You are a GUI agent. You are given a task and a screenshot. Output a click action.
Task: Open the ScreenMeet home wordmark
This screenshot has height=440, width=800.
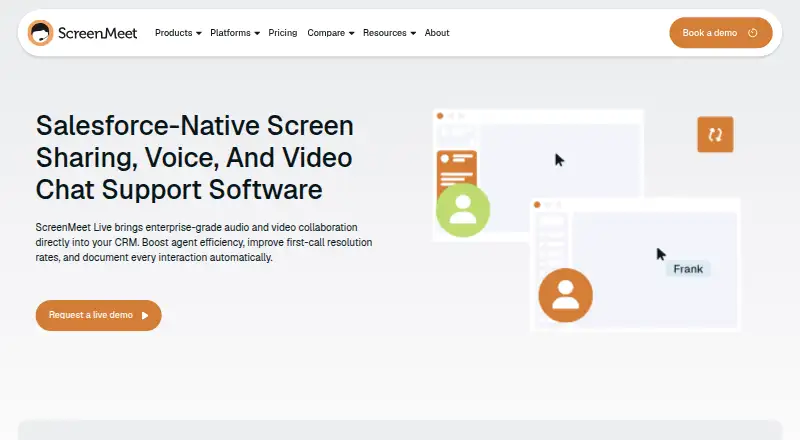click(97, 33)
